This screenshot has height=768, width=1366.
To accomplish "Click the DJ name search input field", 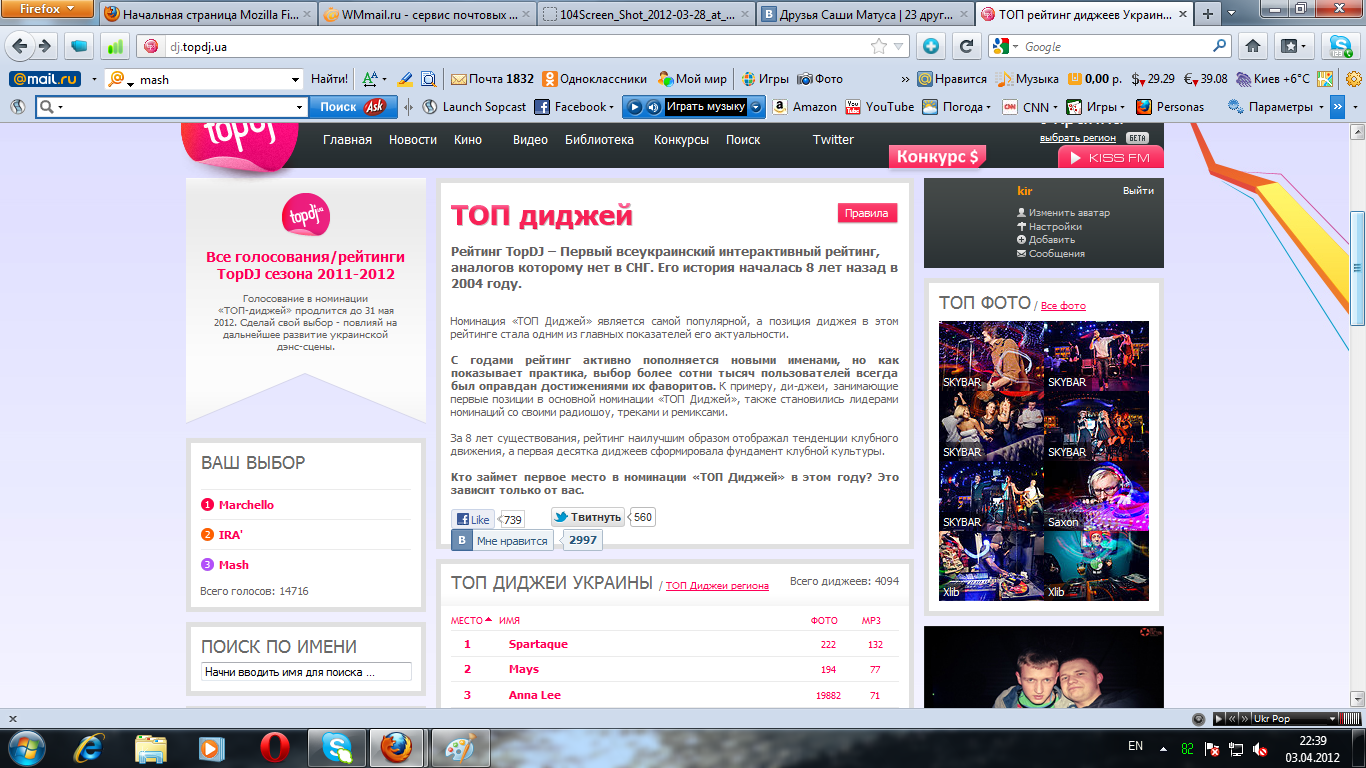I will coord(306,672).
